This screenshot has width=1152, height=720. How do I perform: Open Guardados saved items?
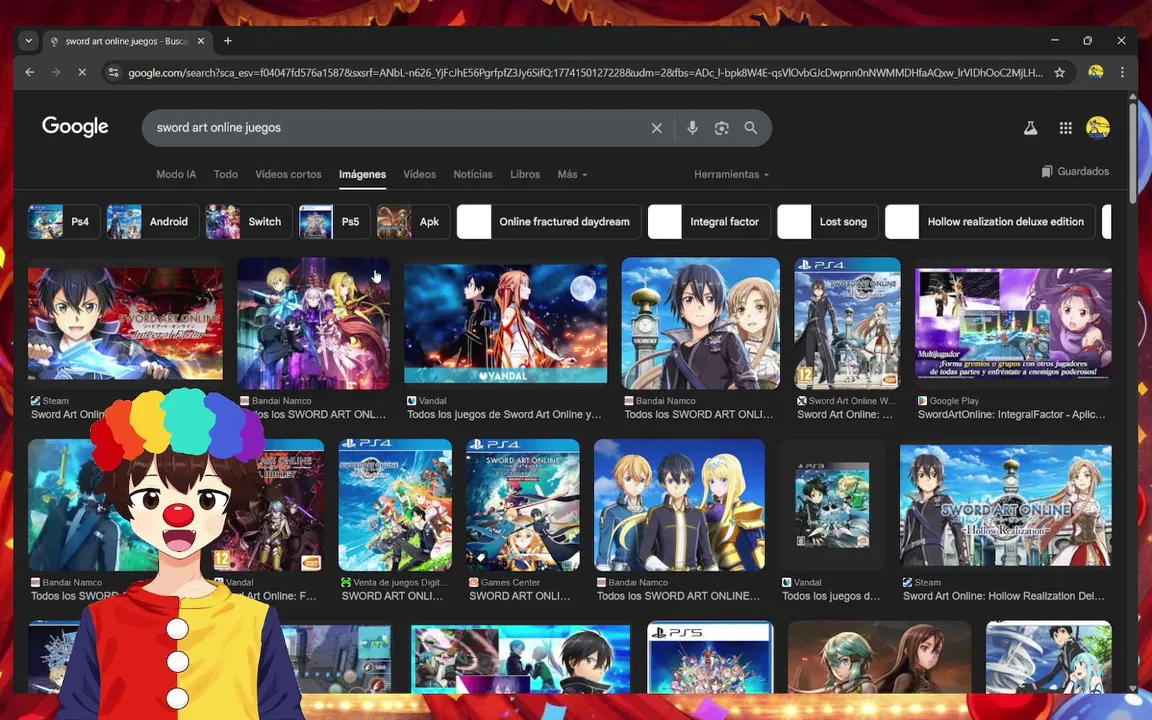1075,171
